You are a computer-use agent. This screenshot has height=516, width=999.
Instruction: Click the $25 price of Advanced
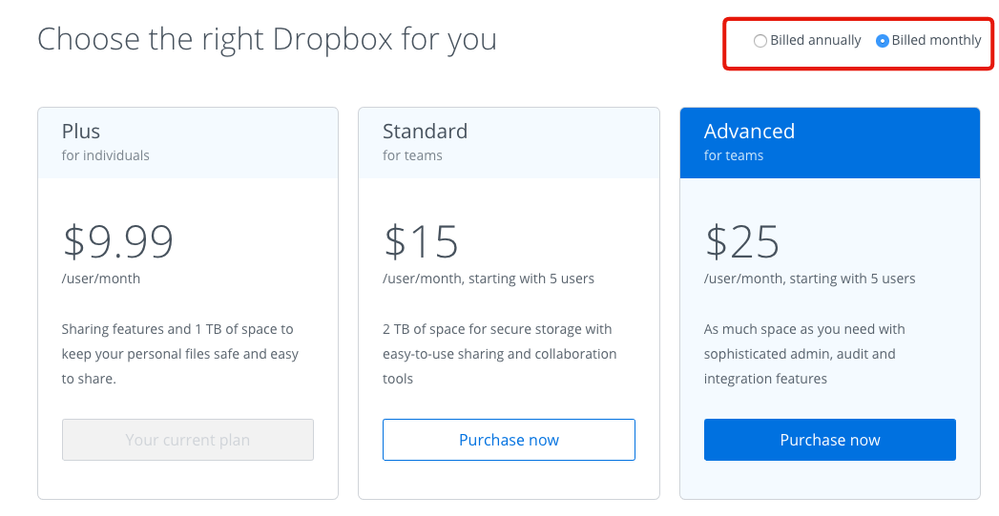click(x=743, y=241)
